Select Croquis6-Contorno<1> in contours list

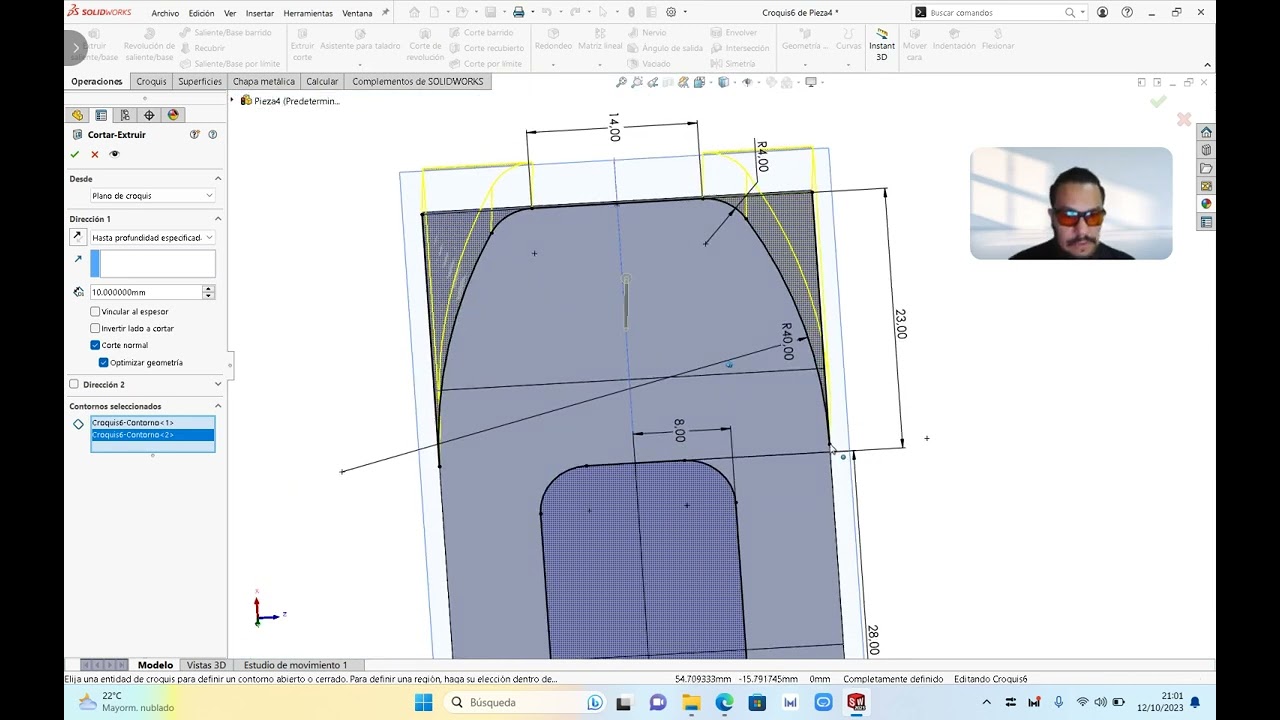pos(152,423)
